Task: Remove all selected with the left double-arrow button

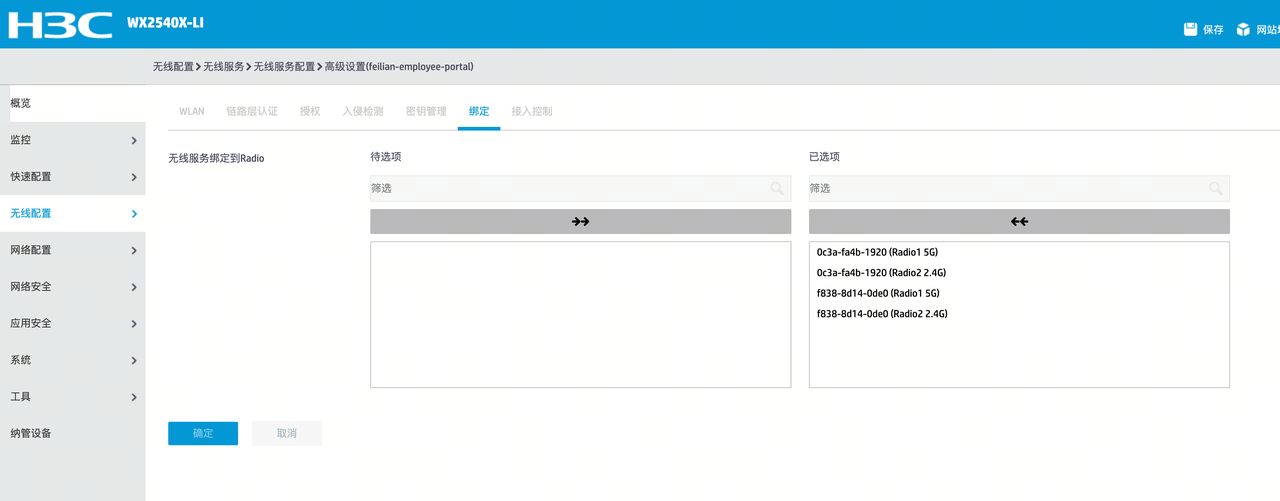Action: click(1019, 221)
